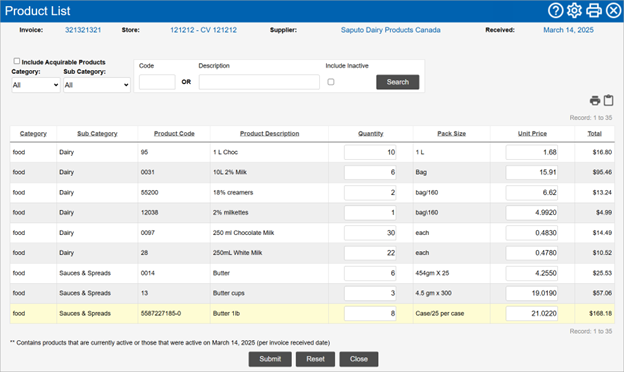Edit unit price 19.0190 for Butter cups
624x372 pixels.
tap(532, 293)
